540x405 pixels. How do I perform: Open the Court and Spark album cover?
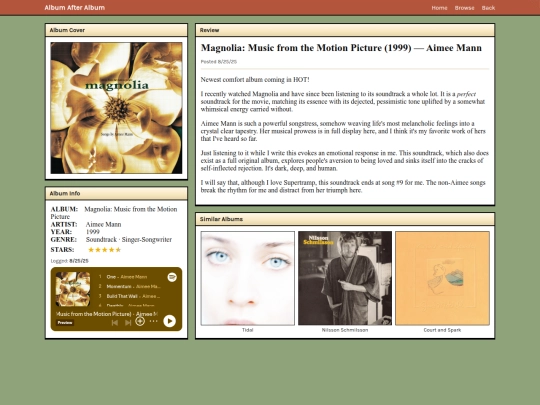point(442,278)
